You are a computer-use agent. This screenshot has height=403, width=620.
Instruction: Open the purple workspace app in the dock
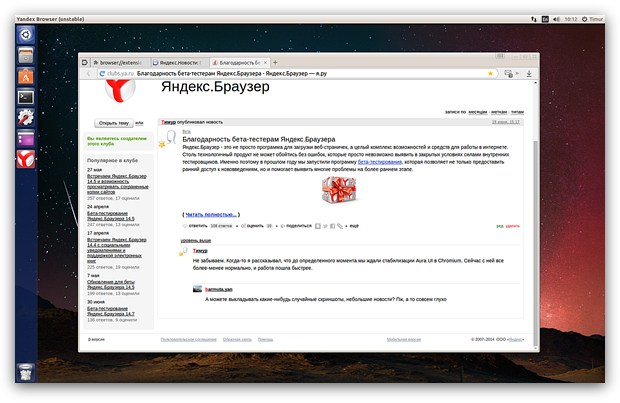click(x=26, y=138)
